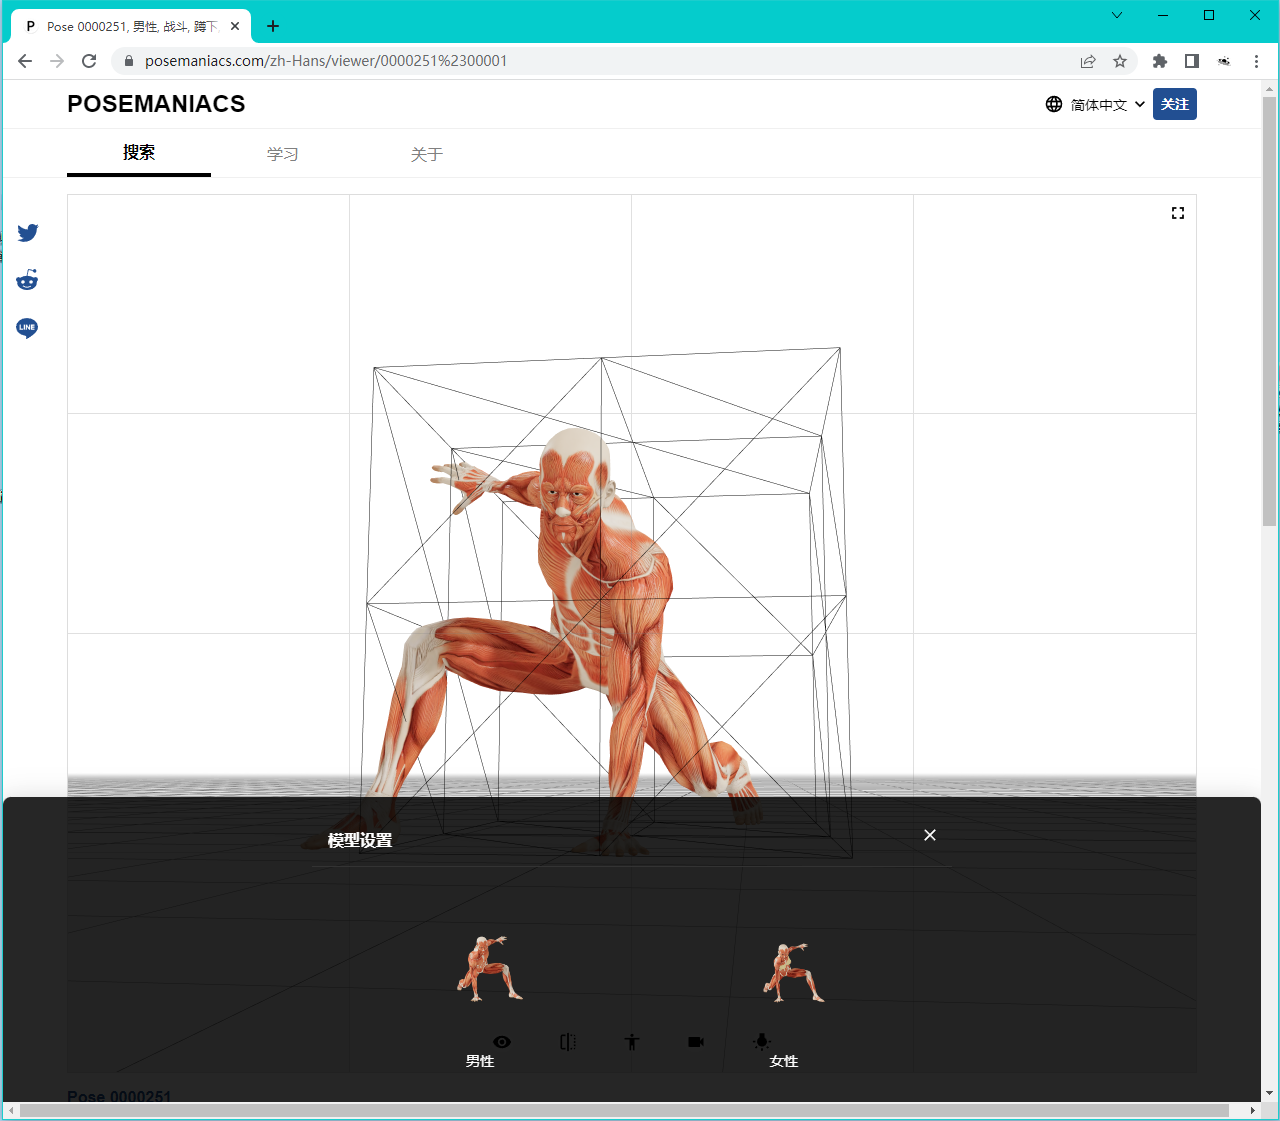Expand the tab search chevron in title bar
Screen dimensions: 1280x1121
click(x=1117, y=15)
